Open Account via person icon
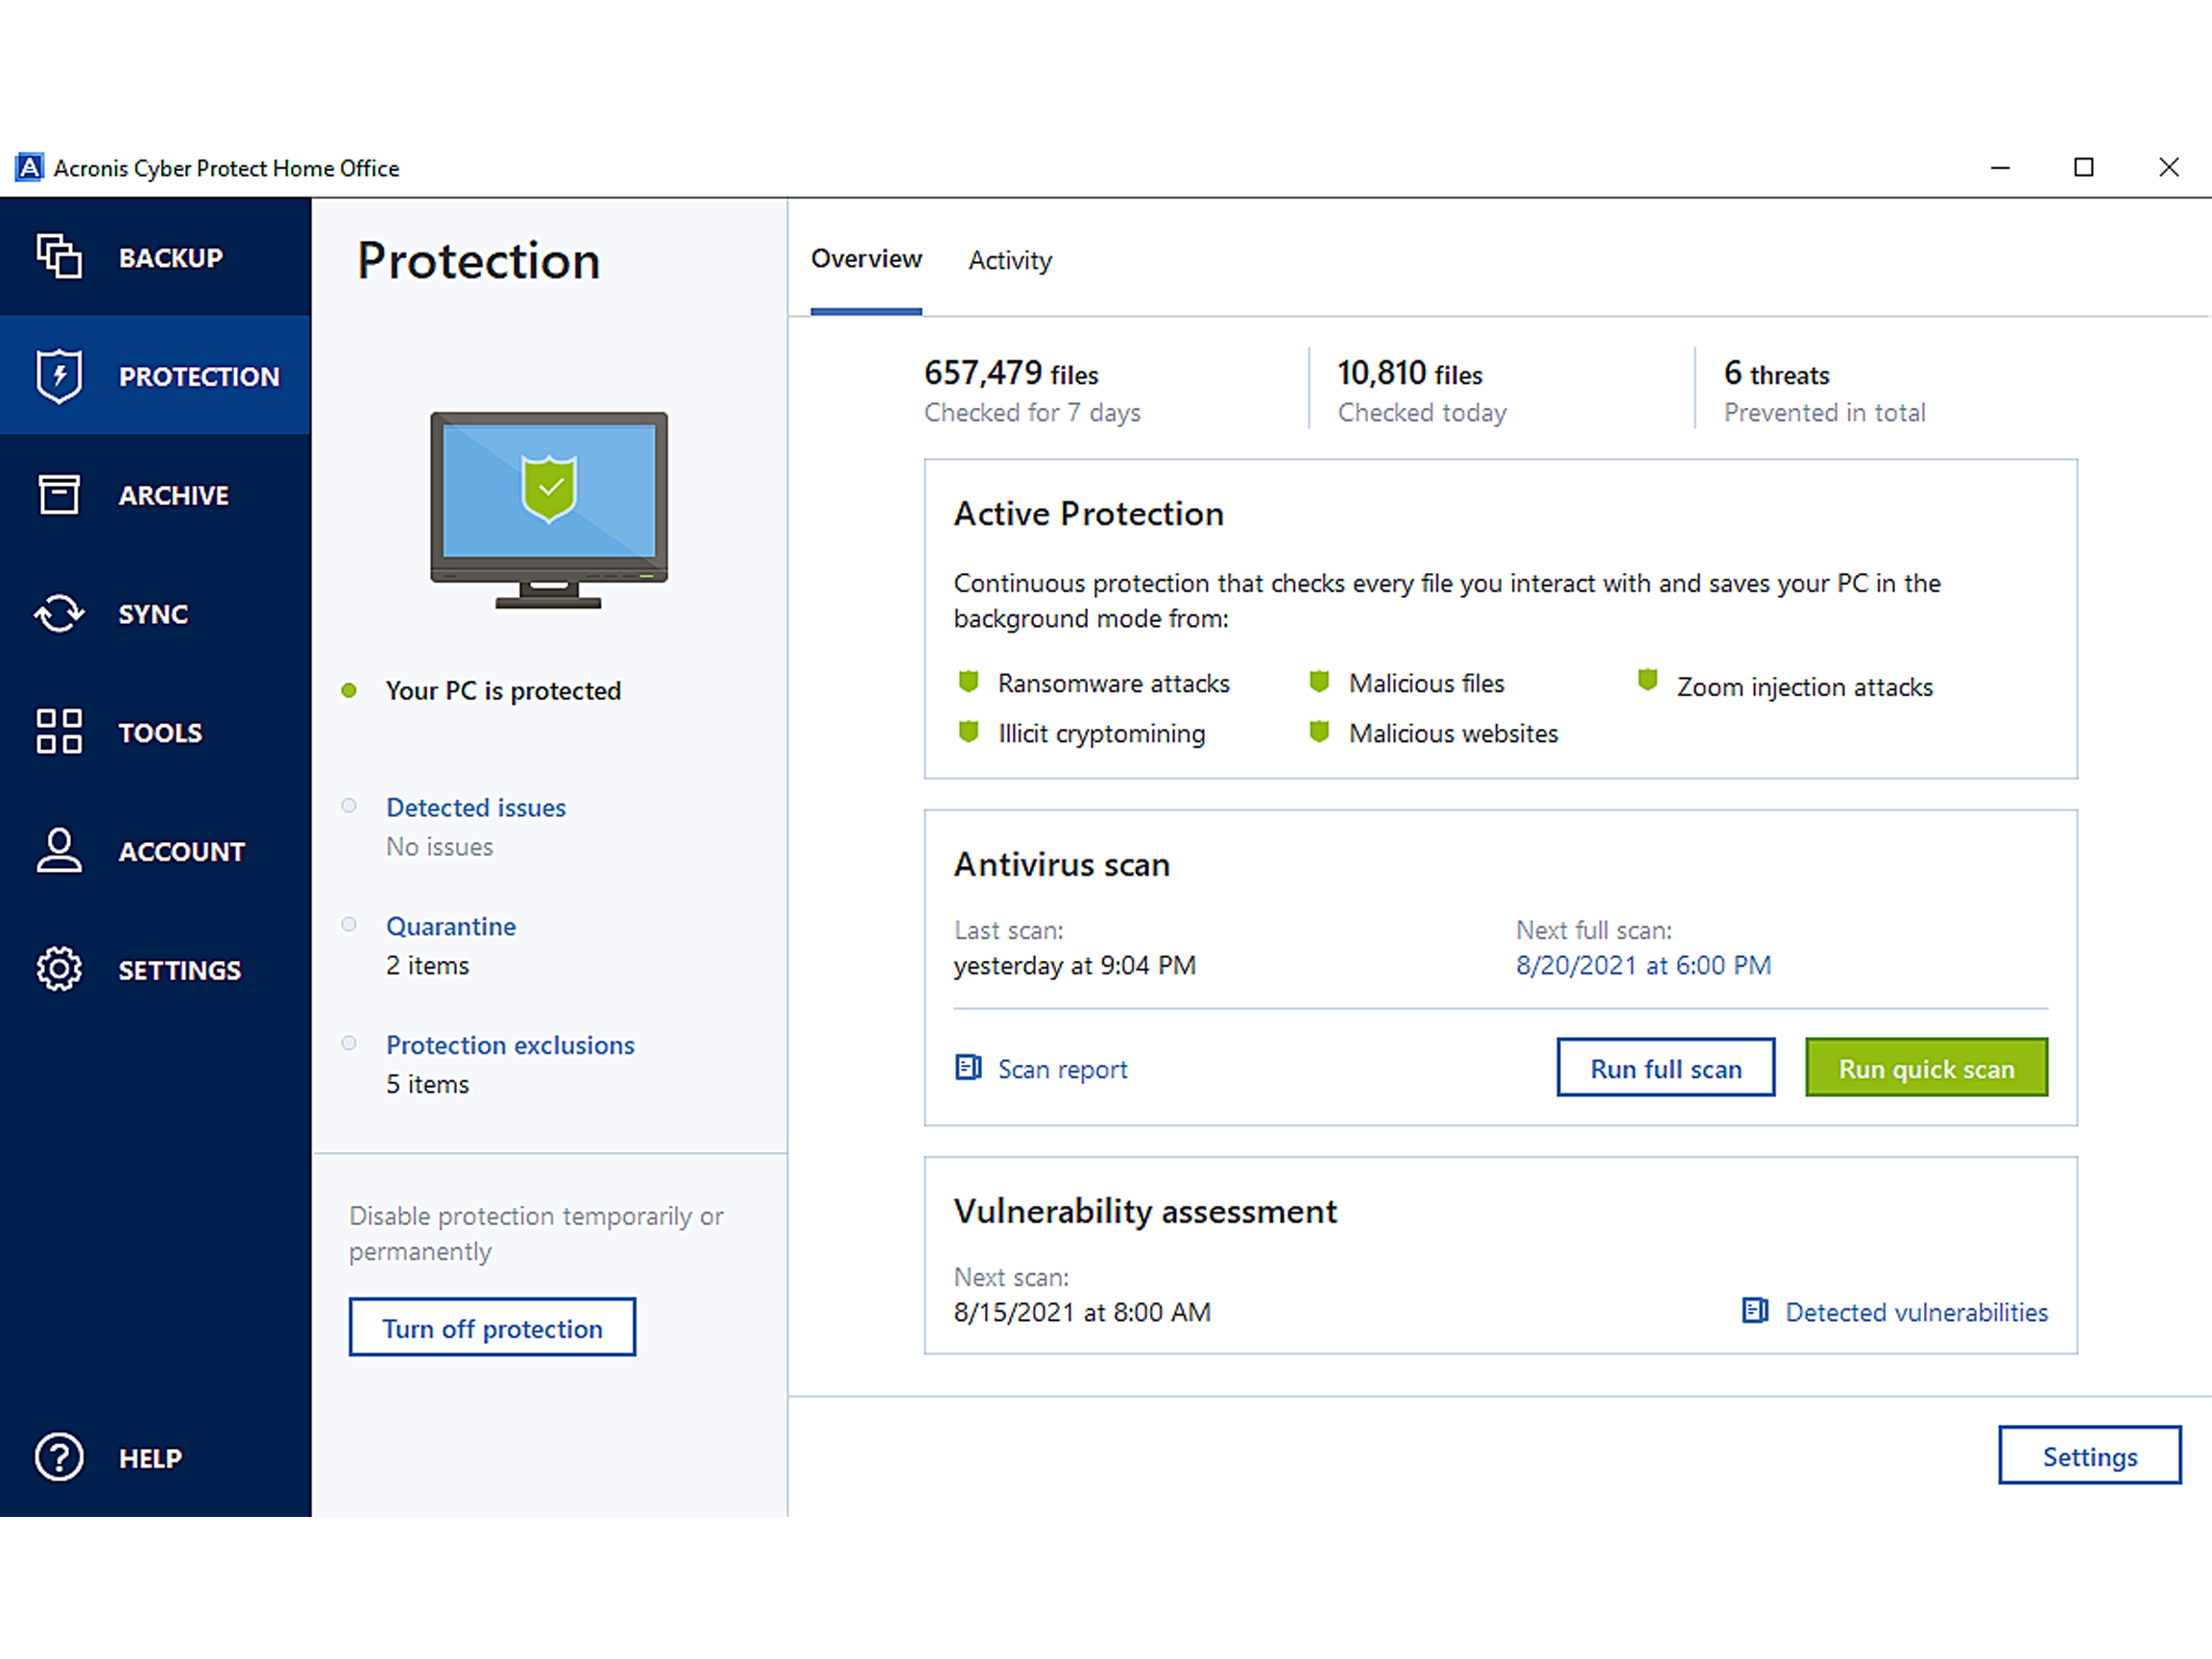 point(59,850)
